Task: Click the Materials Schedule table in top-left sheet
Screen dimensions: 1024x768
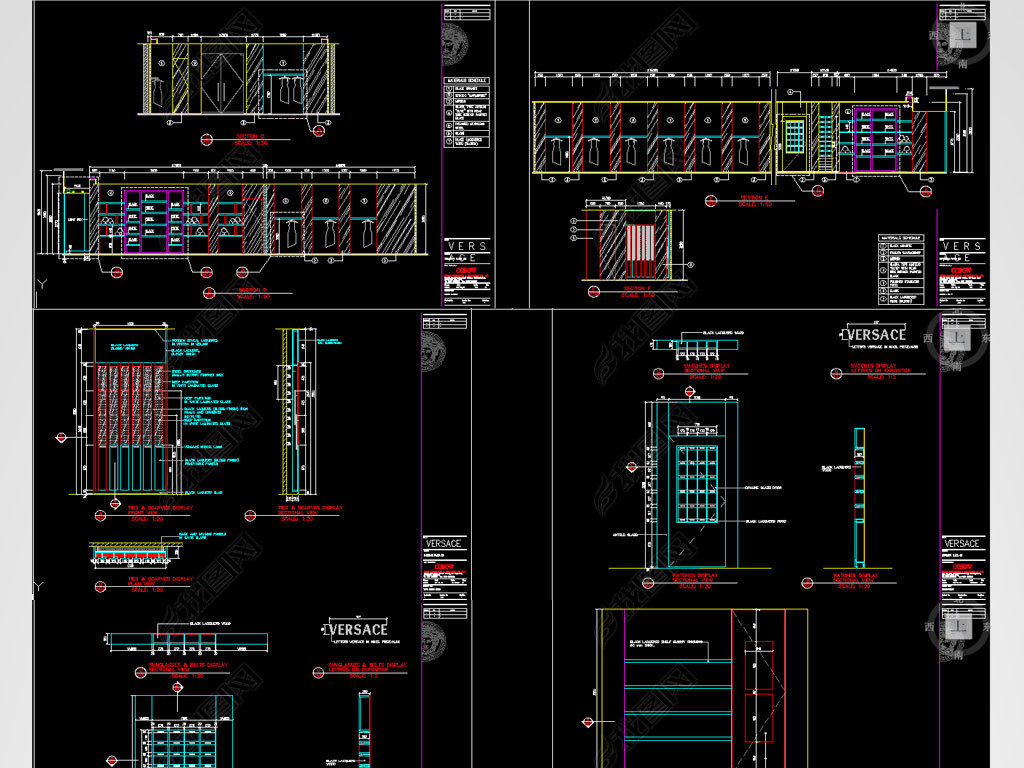Action: pyautogui.click(x=467, y=112)
